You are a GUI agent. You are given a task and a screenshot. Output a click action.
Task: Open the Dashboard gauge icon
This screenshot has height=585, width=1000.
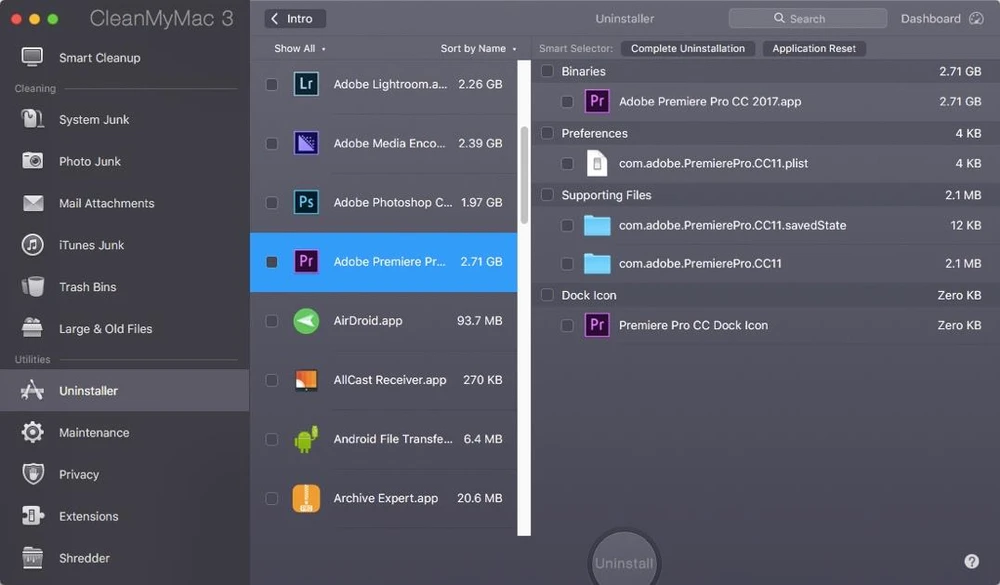coord(976,19)
